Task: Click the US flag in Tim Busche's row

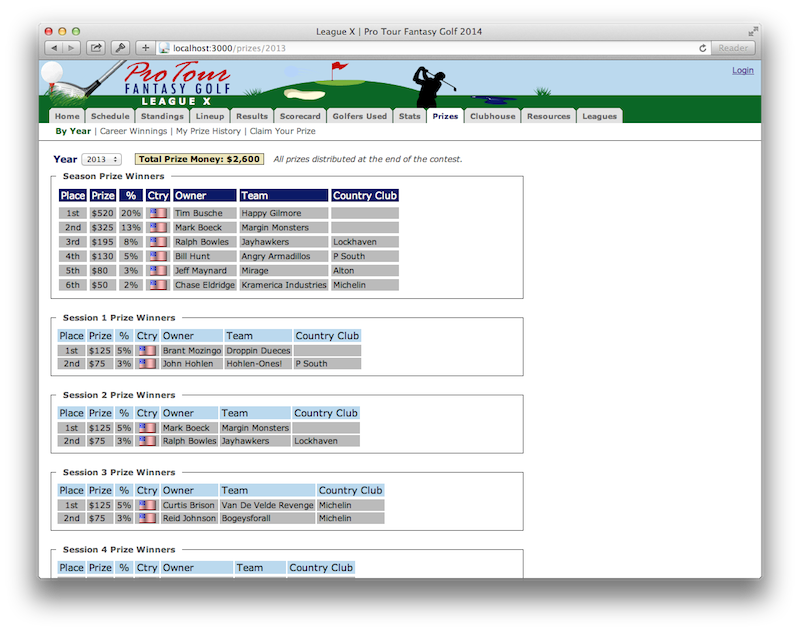Action: tap(158, 213)
